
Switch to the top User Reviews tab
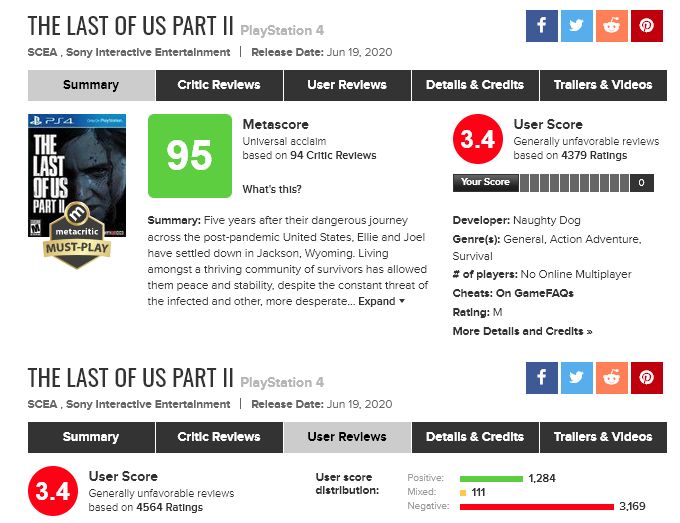(347, 85)
